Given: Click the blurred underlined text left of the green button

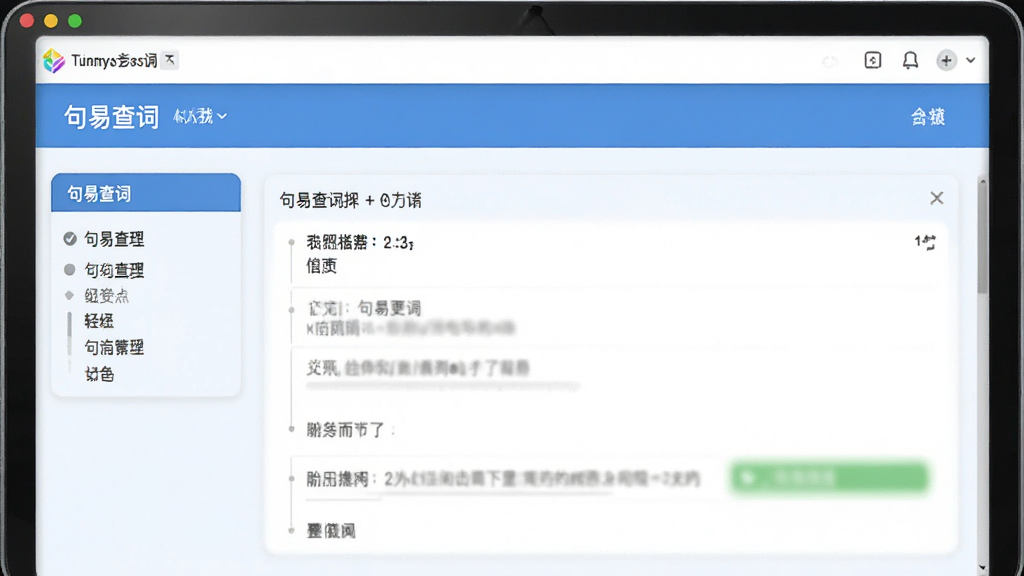Looking at the screenshot, I should [x=503, y=479].
